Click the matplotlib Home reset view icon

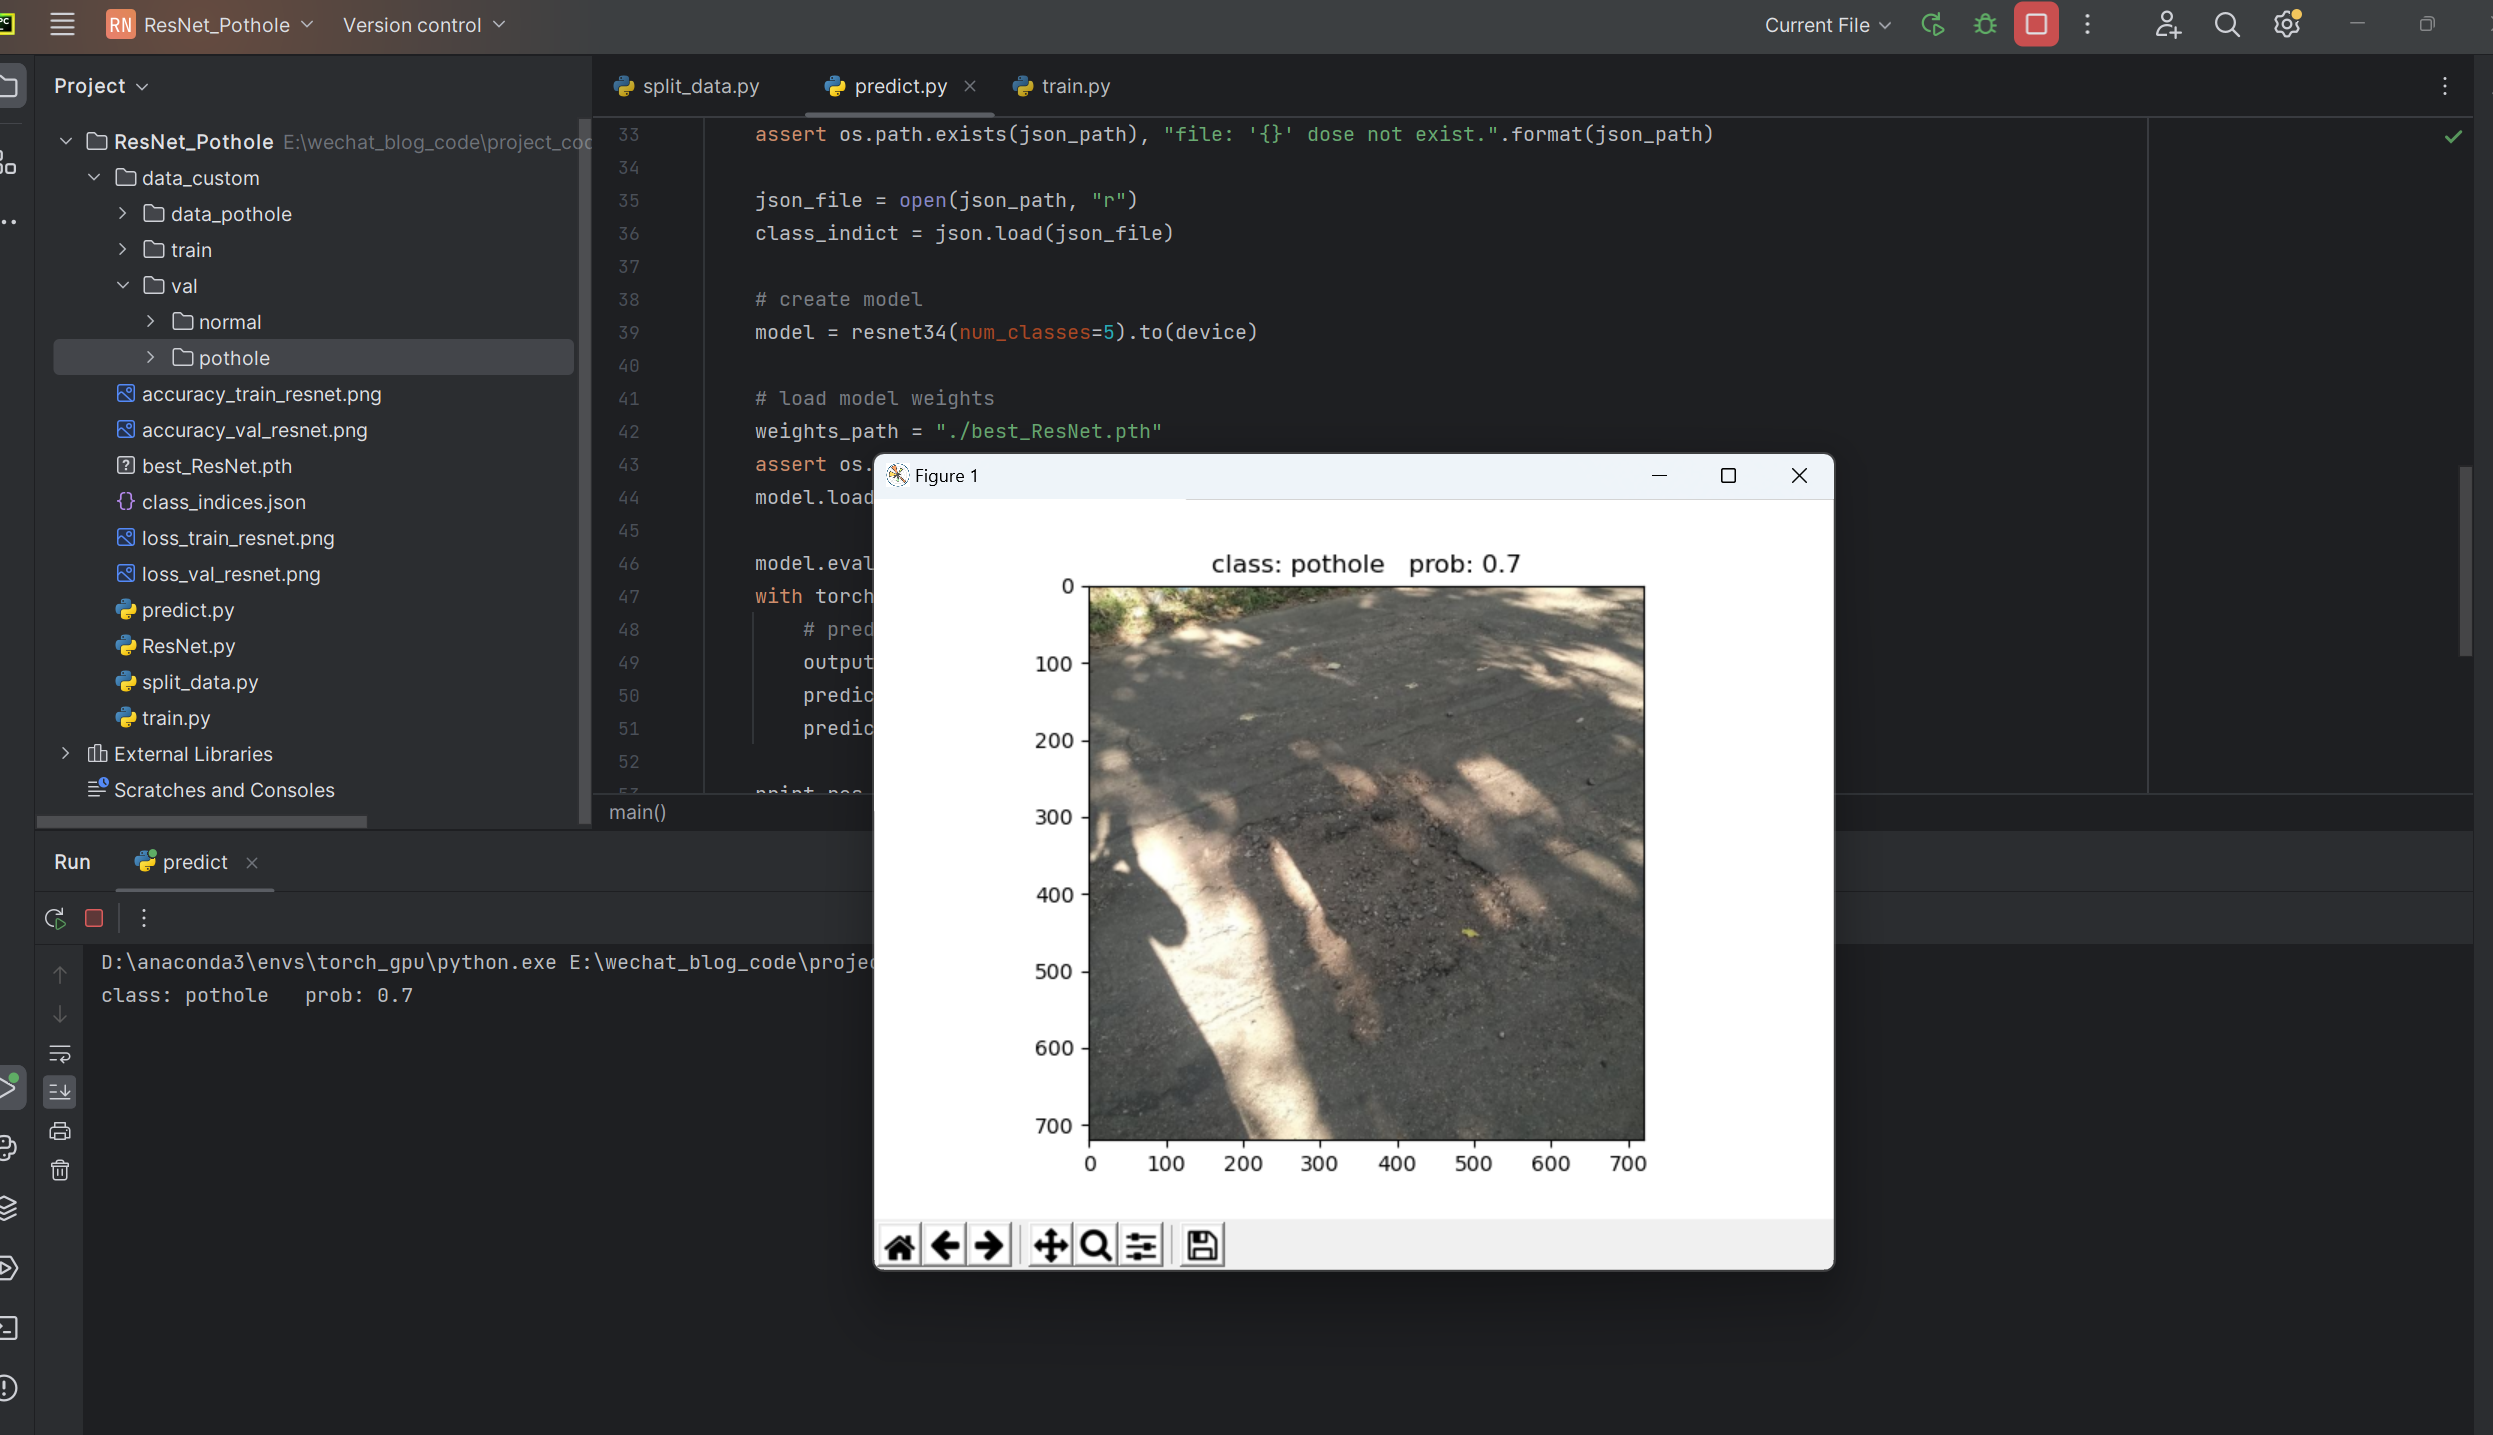(899, 1246)
